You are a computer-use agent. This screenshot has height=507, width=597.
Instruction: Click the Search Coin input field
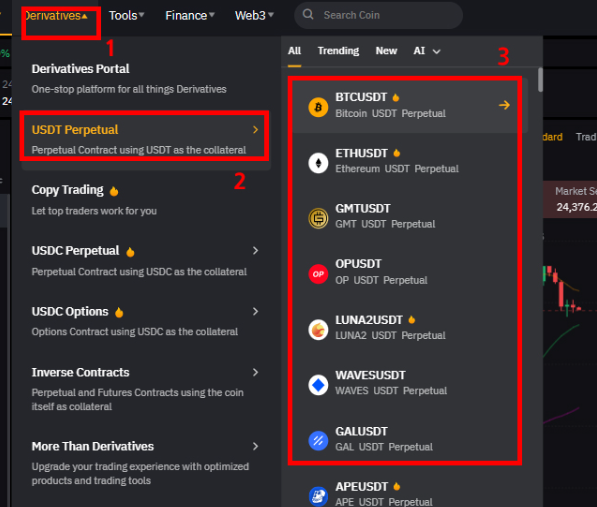378,15
